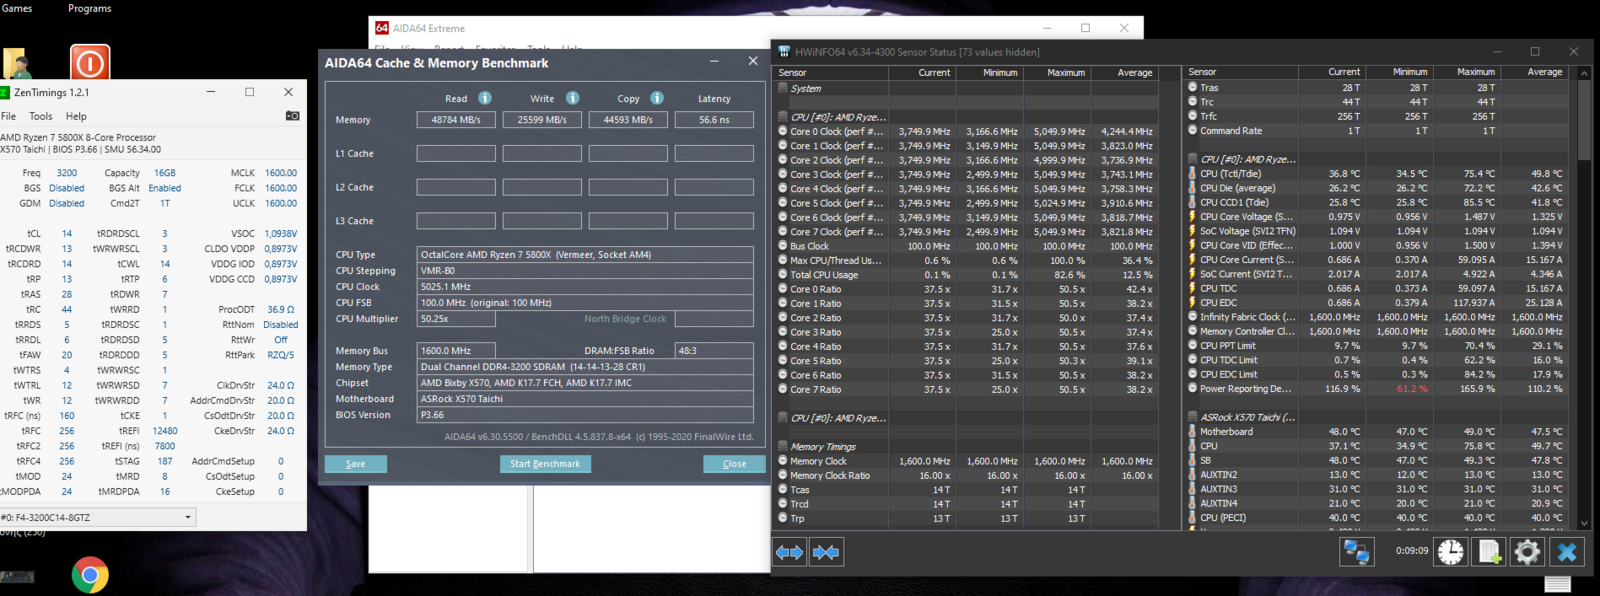Click the Programs label at top of desktop
The image size is (1600, 596).
(90, 8)
